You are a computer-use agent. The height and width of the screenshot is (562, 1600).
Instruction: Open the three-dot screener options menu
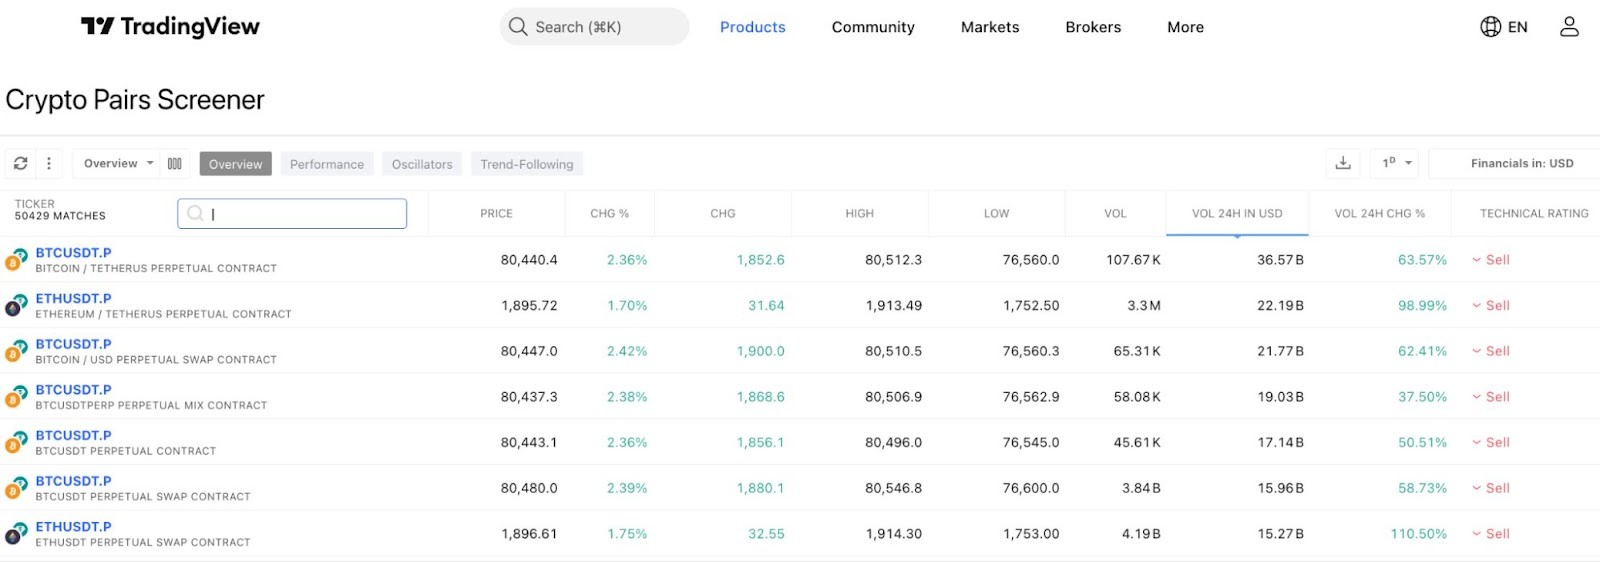[x=49, y=163]
